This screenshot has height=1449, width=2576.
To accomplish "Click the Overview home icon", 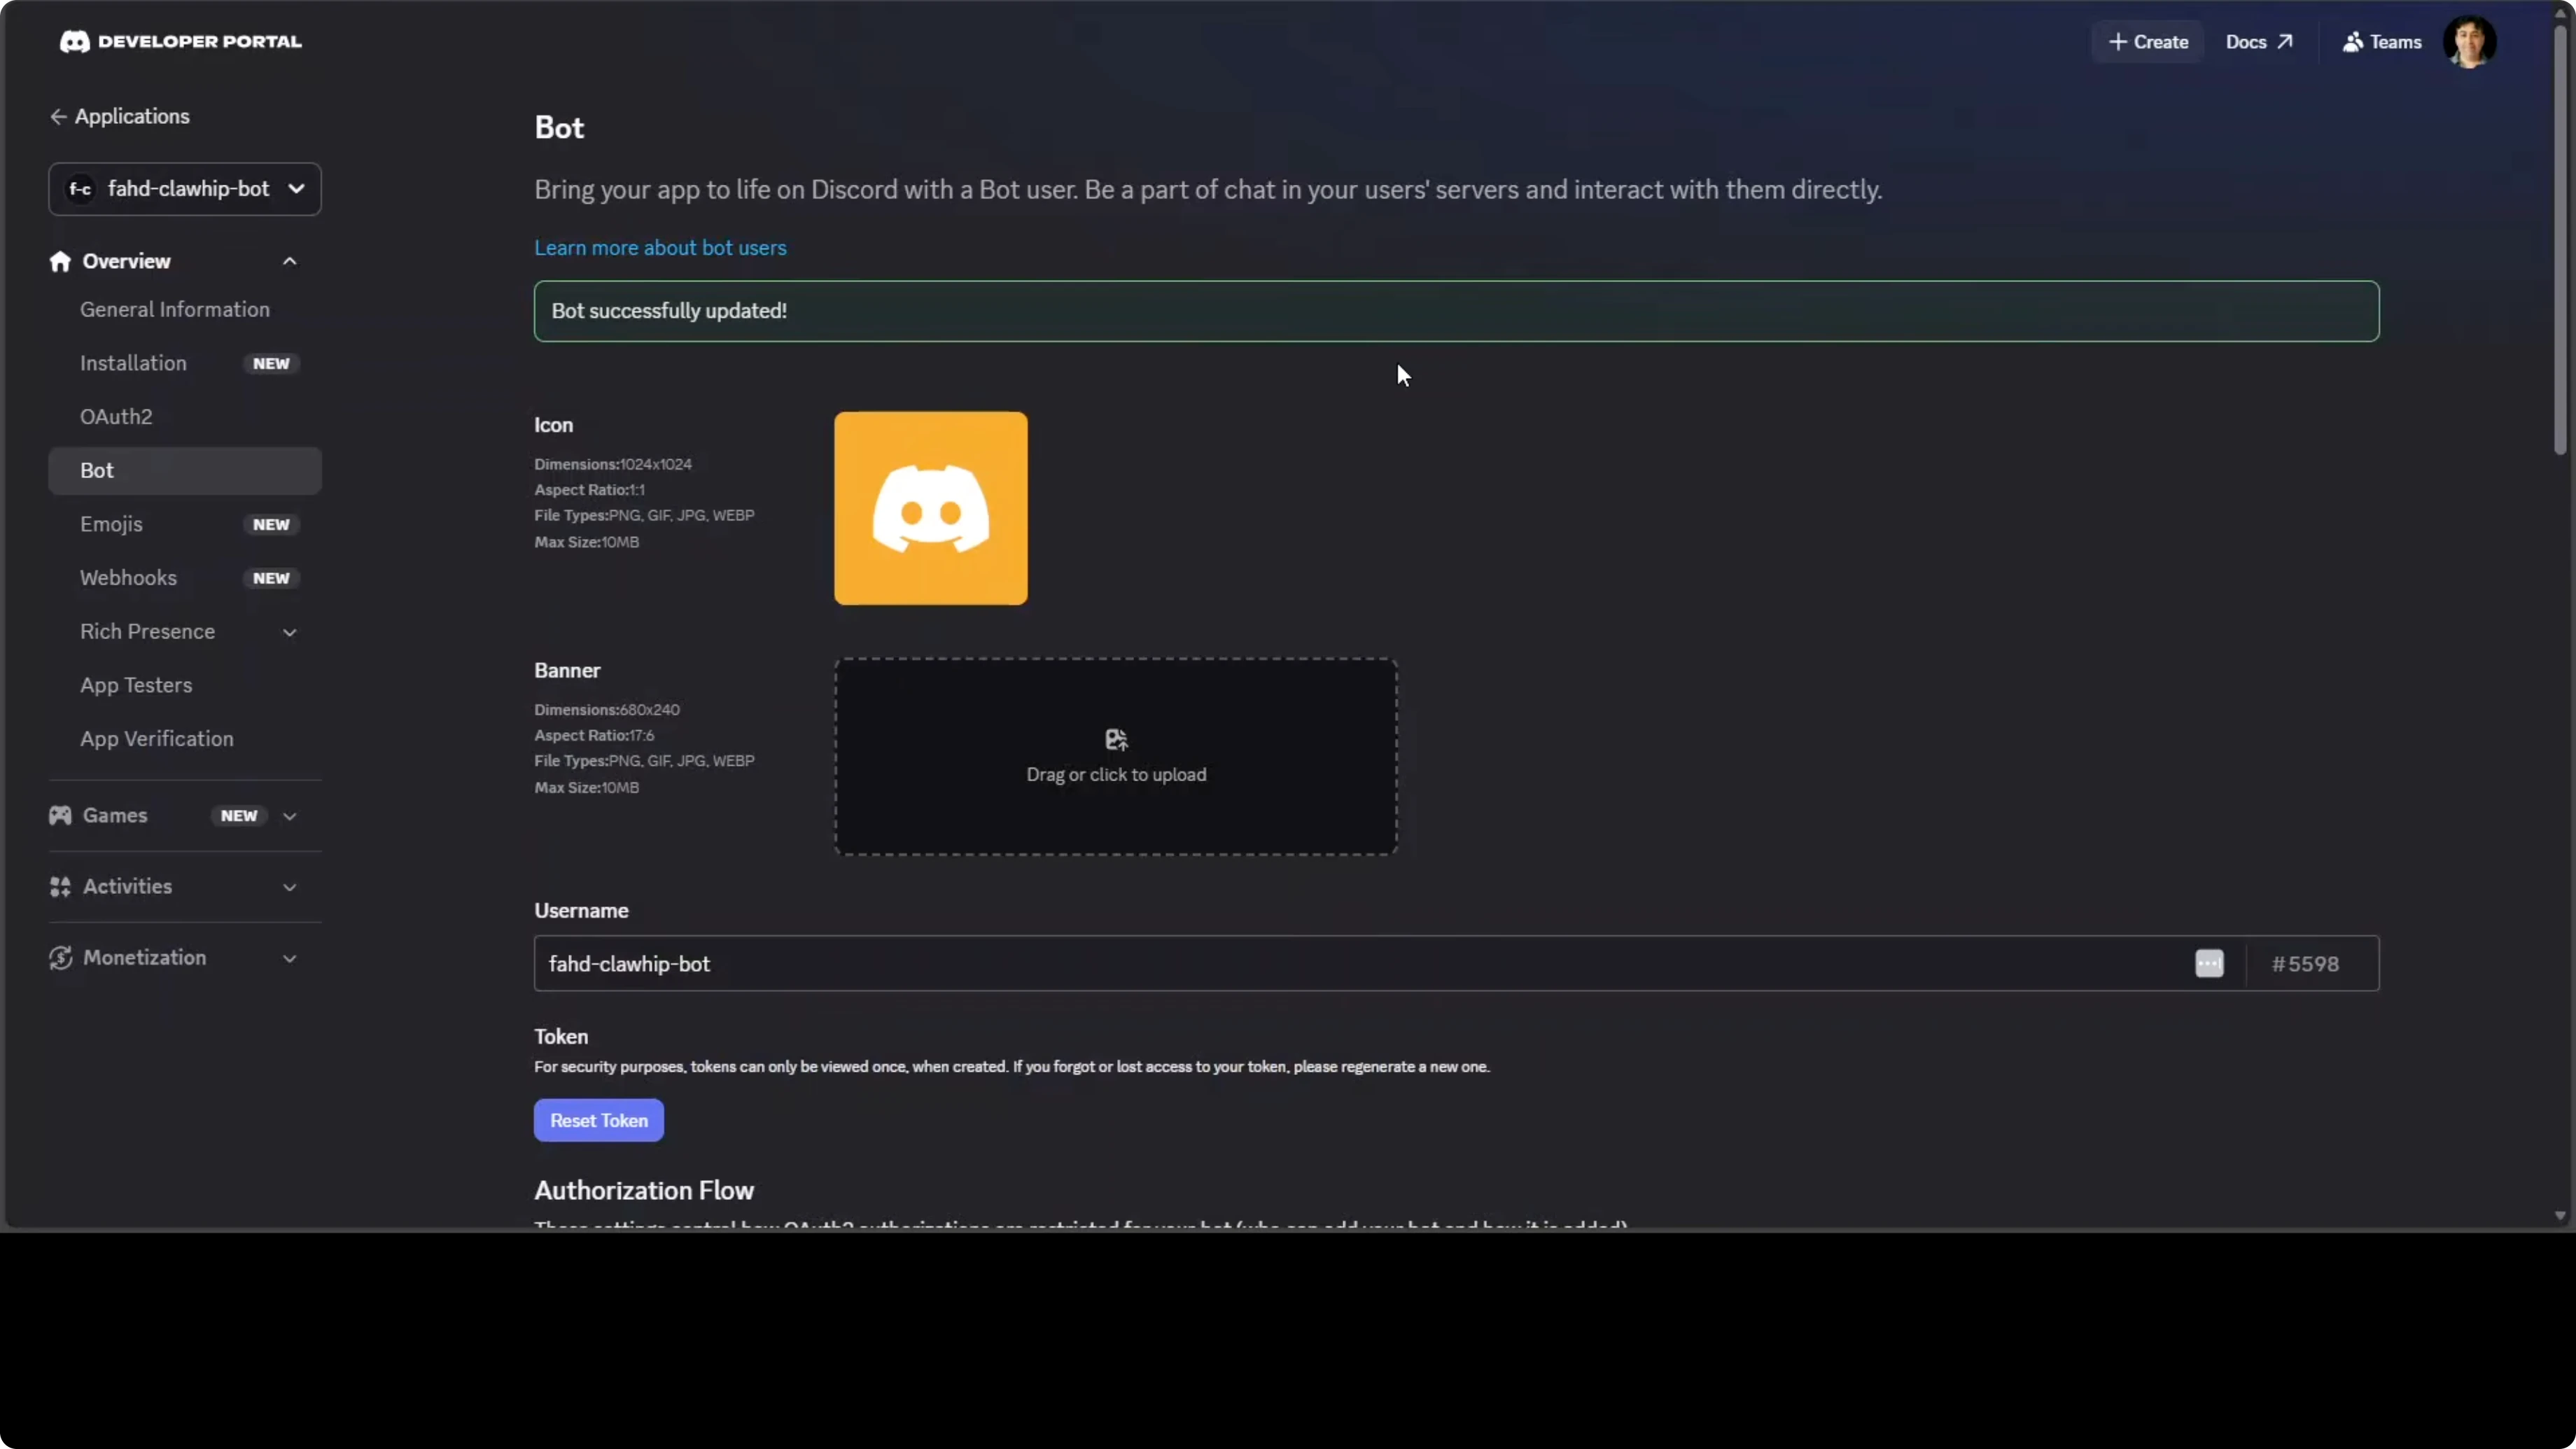I will point(60,261).
